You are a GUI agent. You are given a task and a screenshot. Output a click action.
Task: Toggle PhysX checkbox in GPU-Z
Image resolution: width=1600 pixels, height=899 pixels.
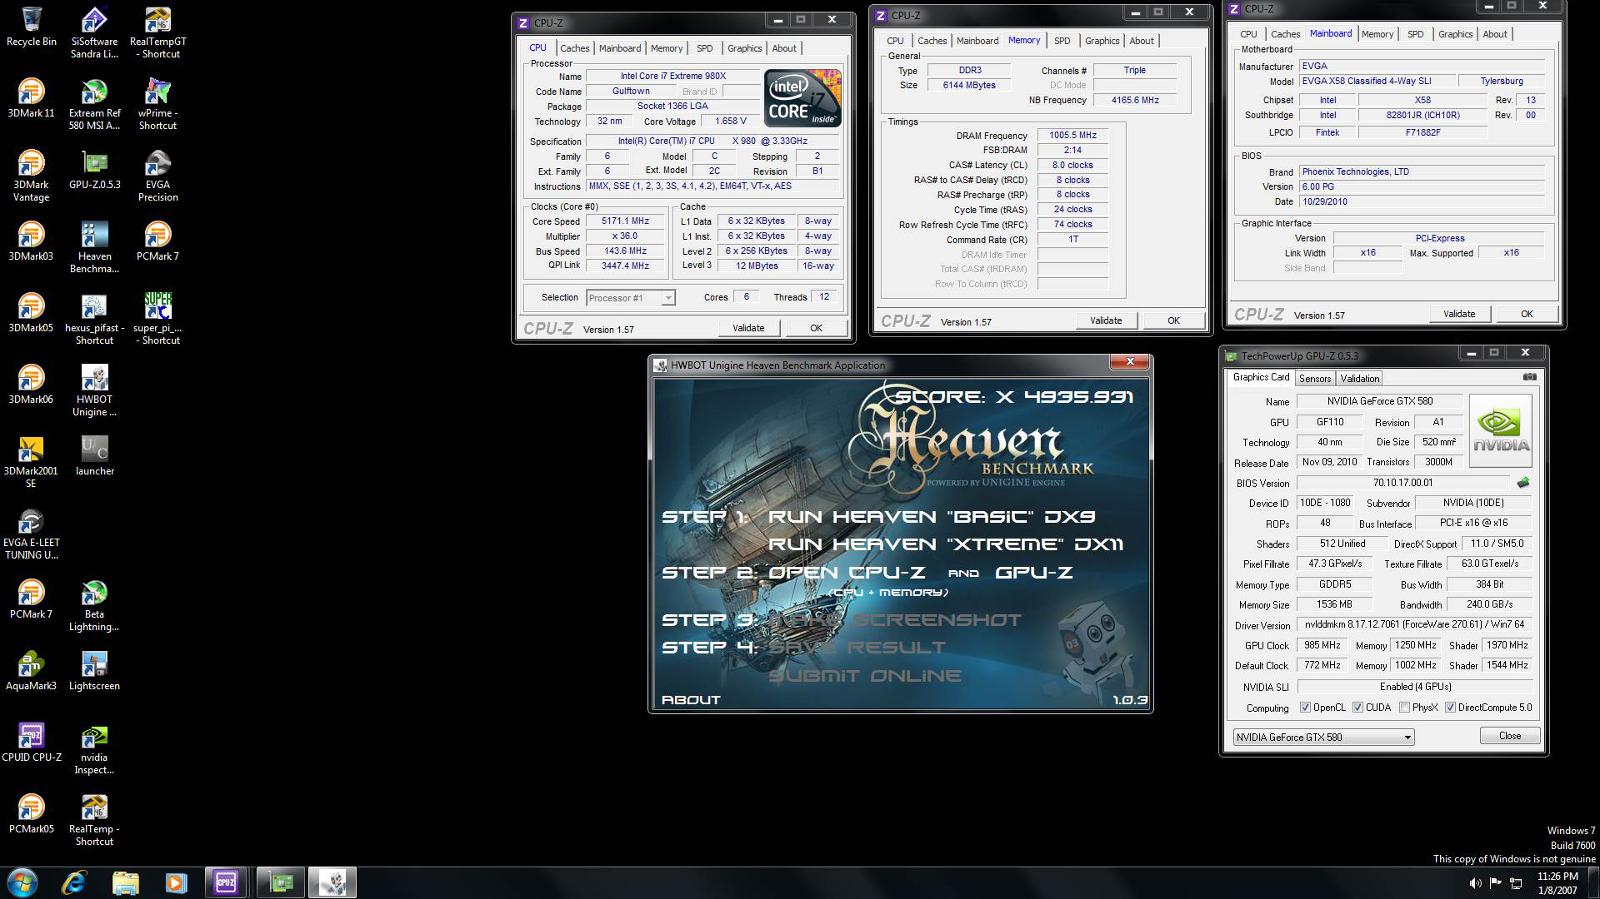coord(1405,708)
